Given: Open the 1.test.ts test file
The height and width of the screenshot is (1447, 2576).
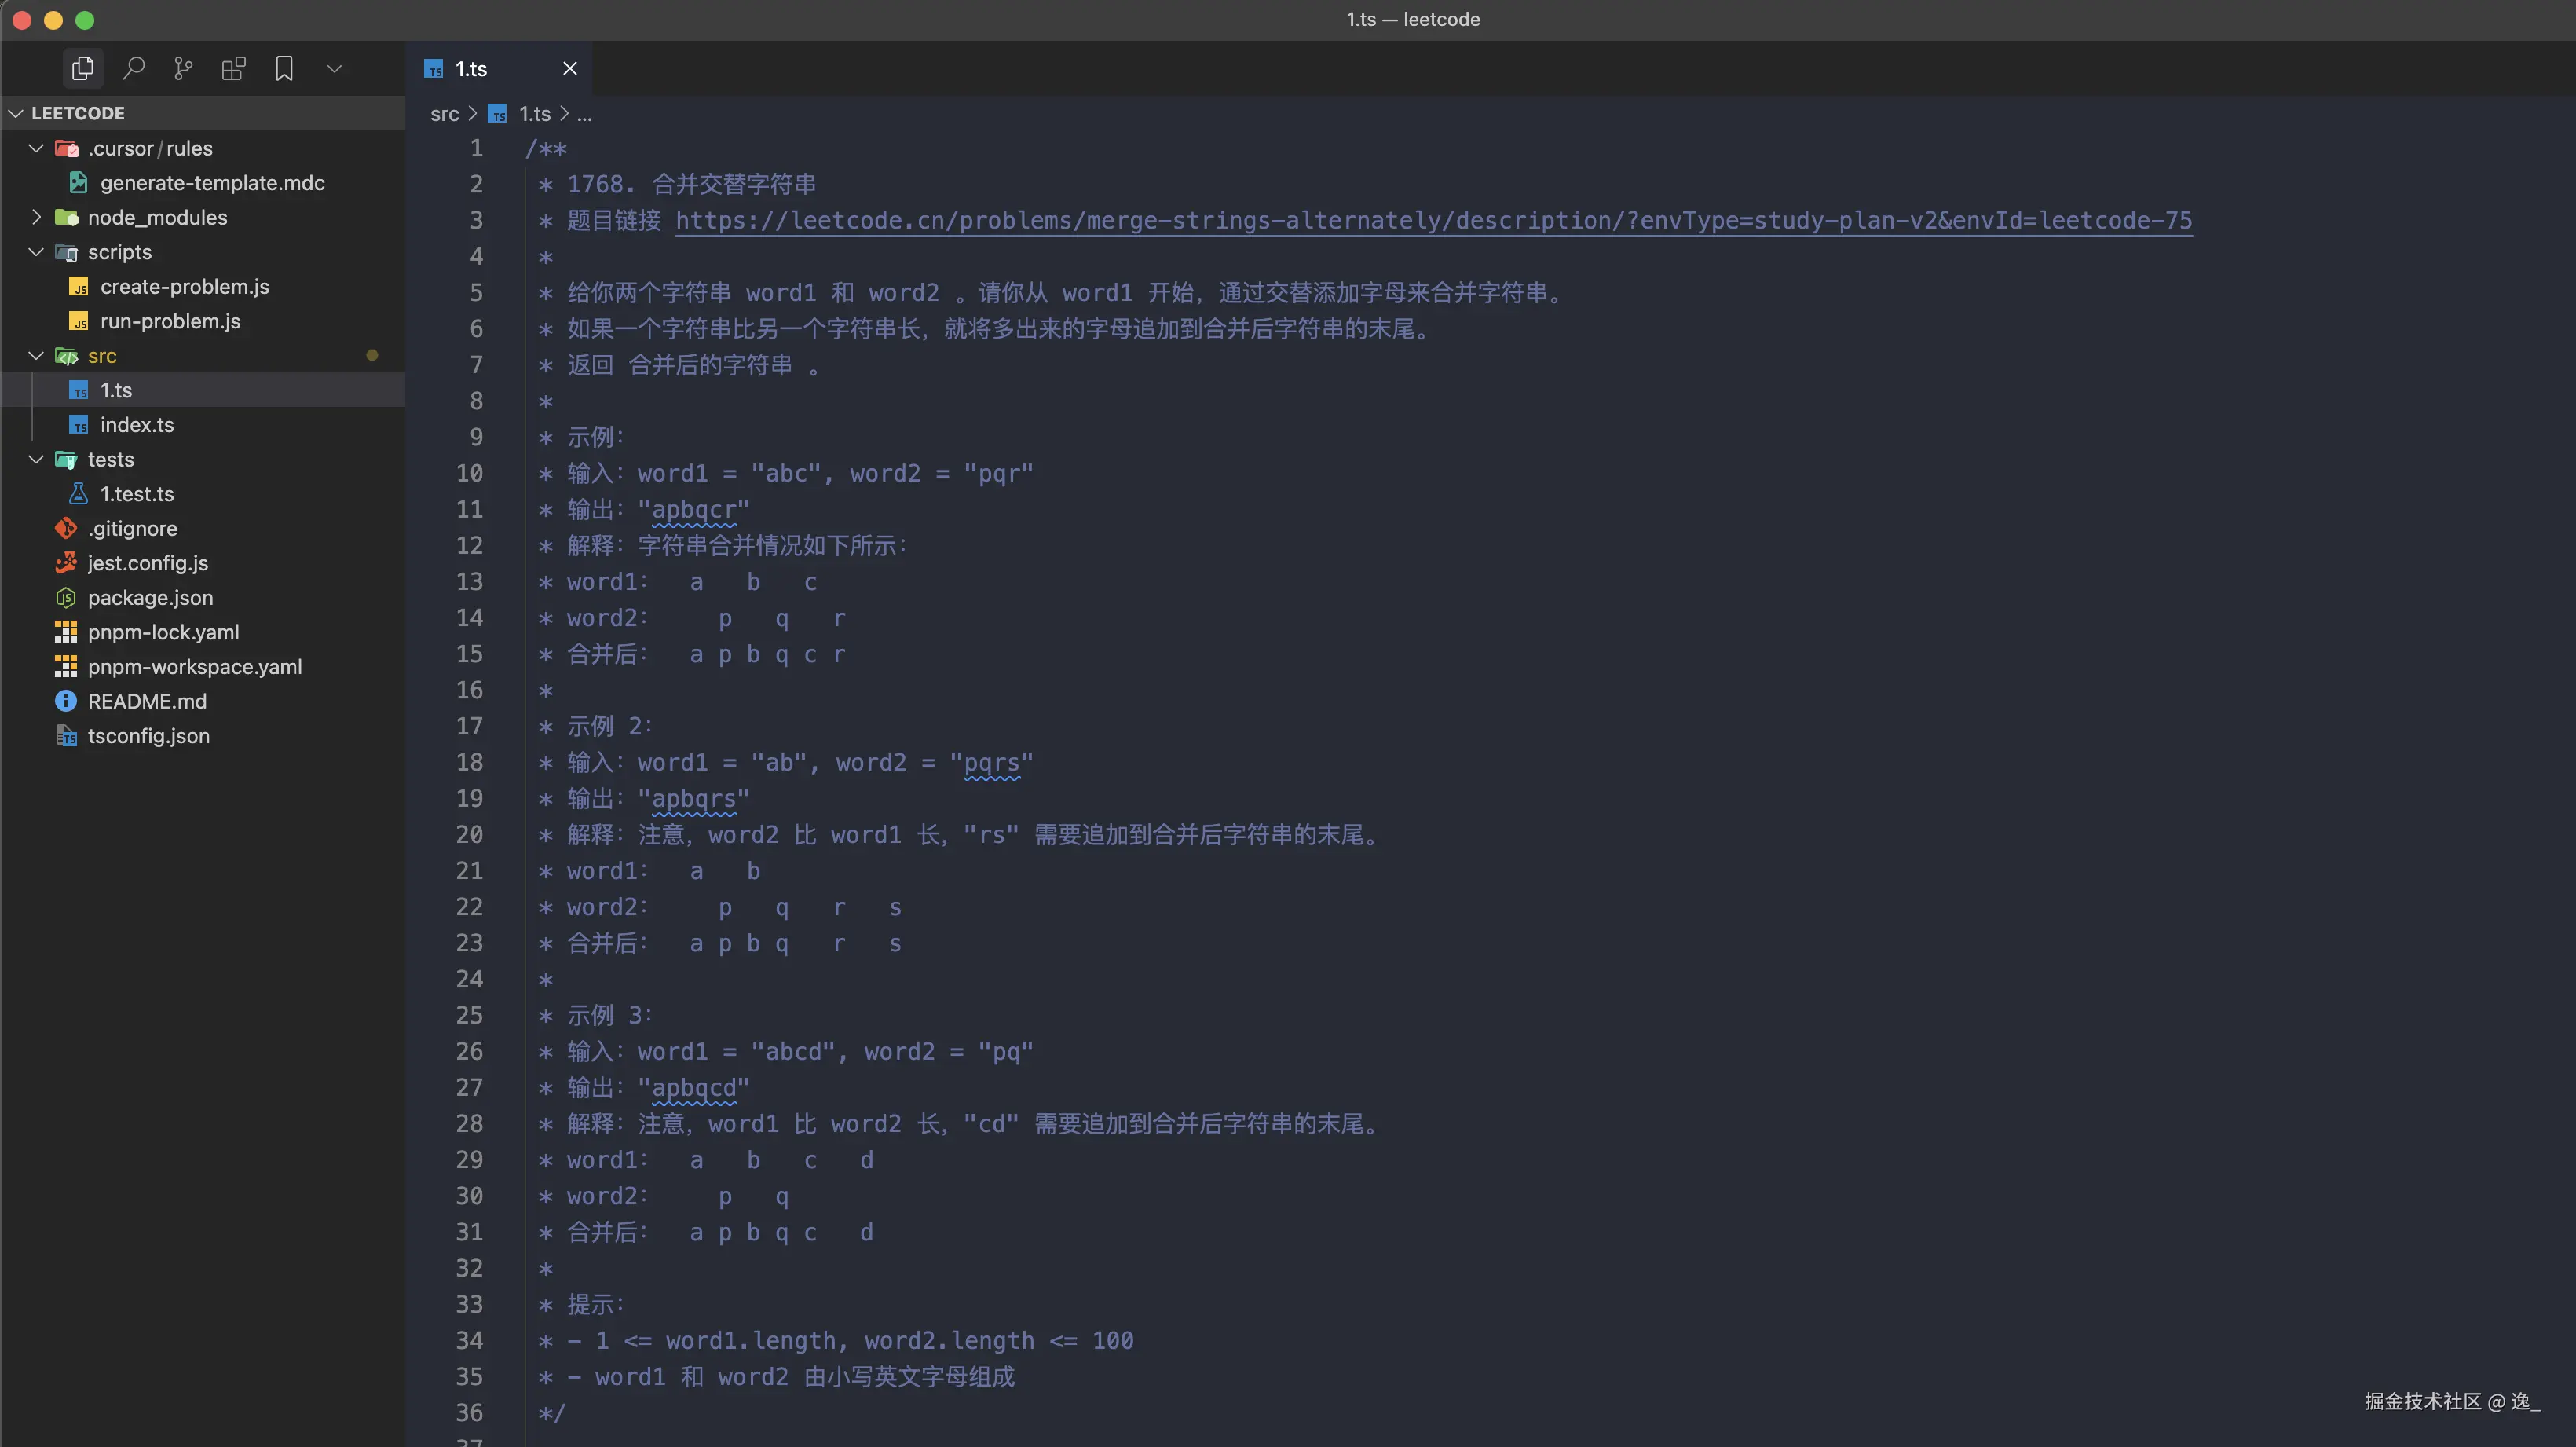Looking at the screenshot, I should (137, 494).
